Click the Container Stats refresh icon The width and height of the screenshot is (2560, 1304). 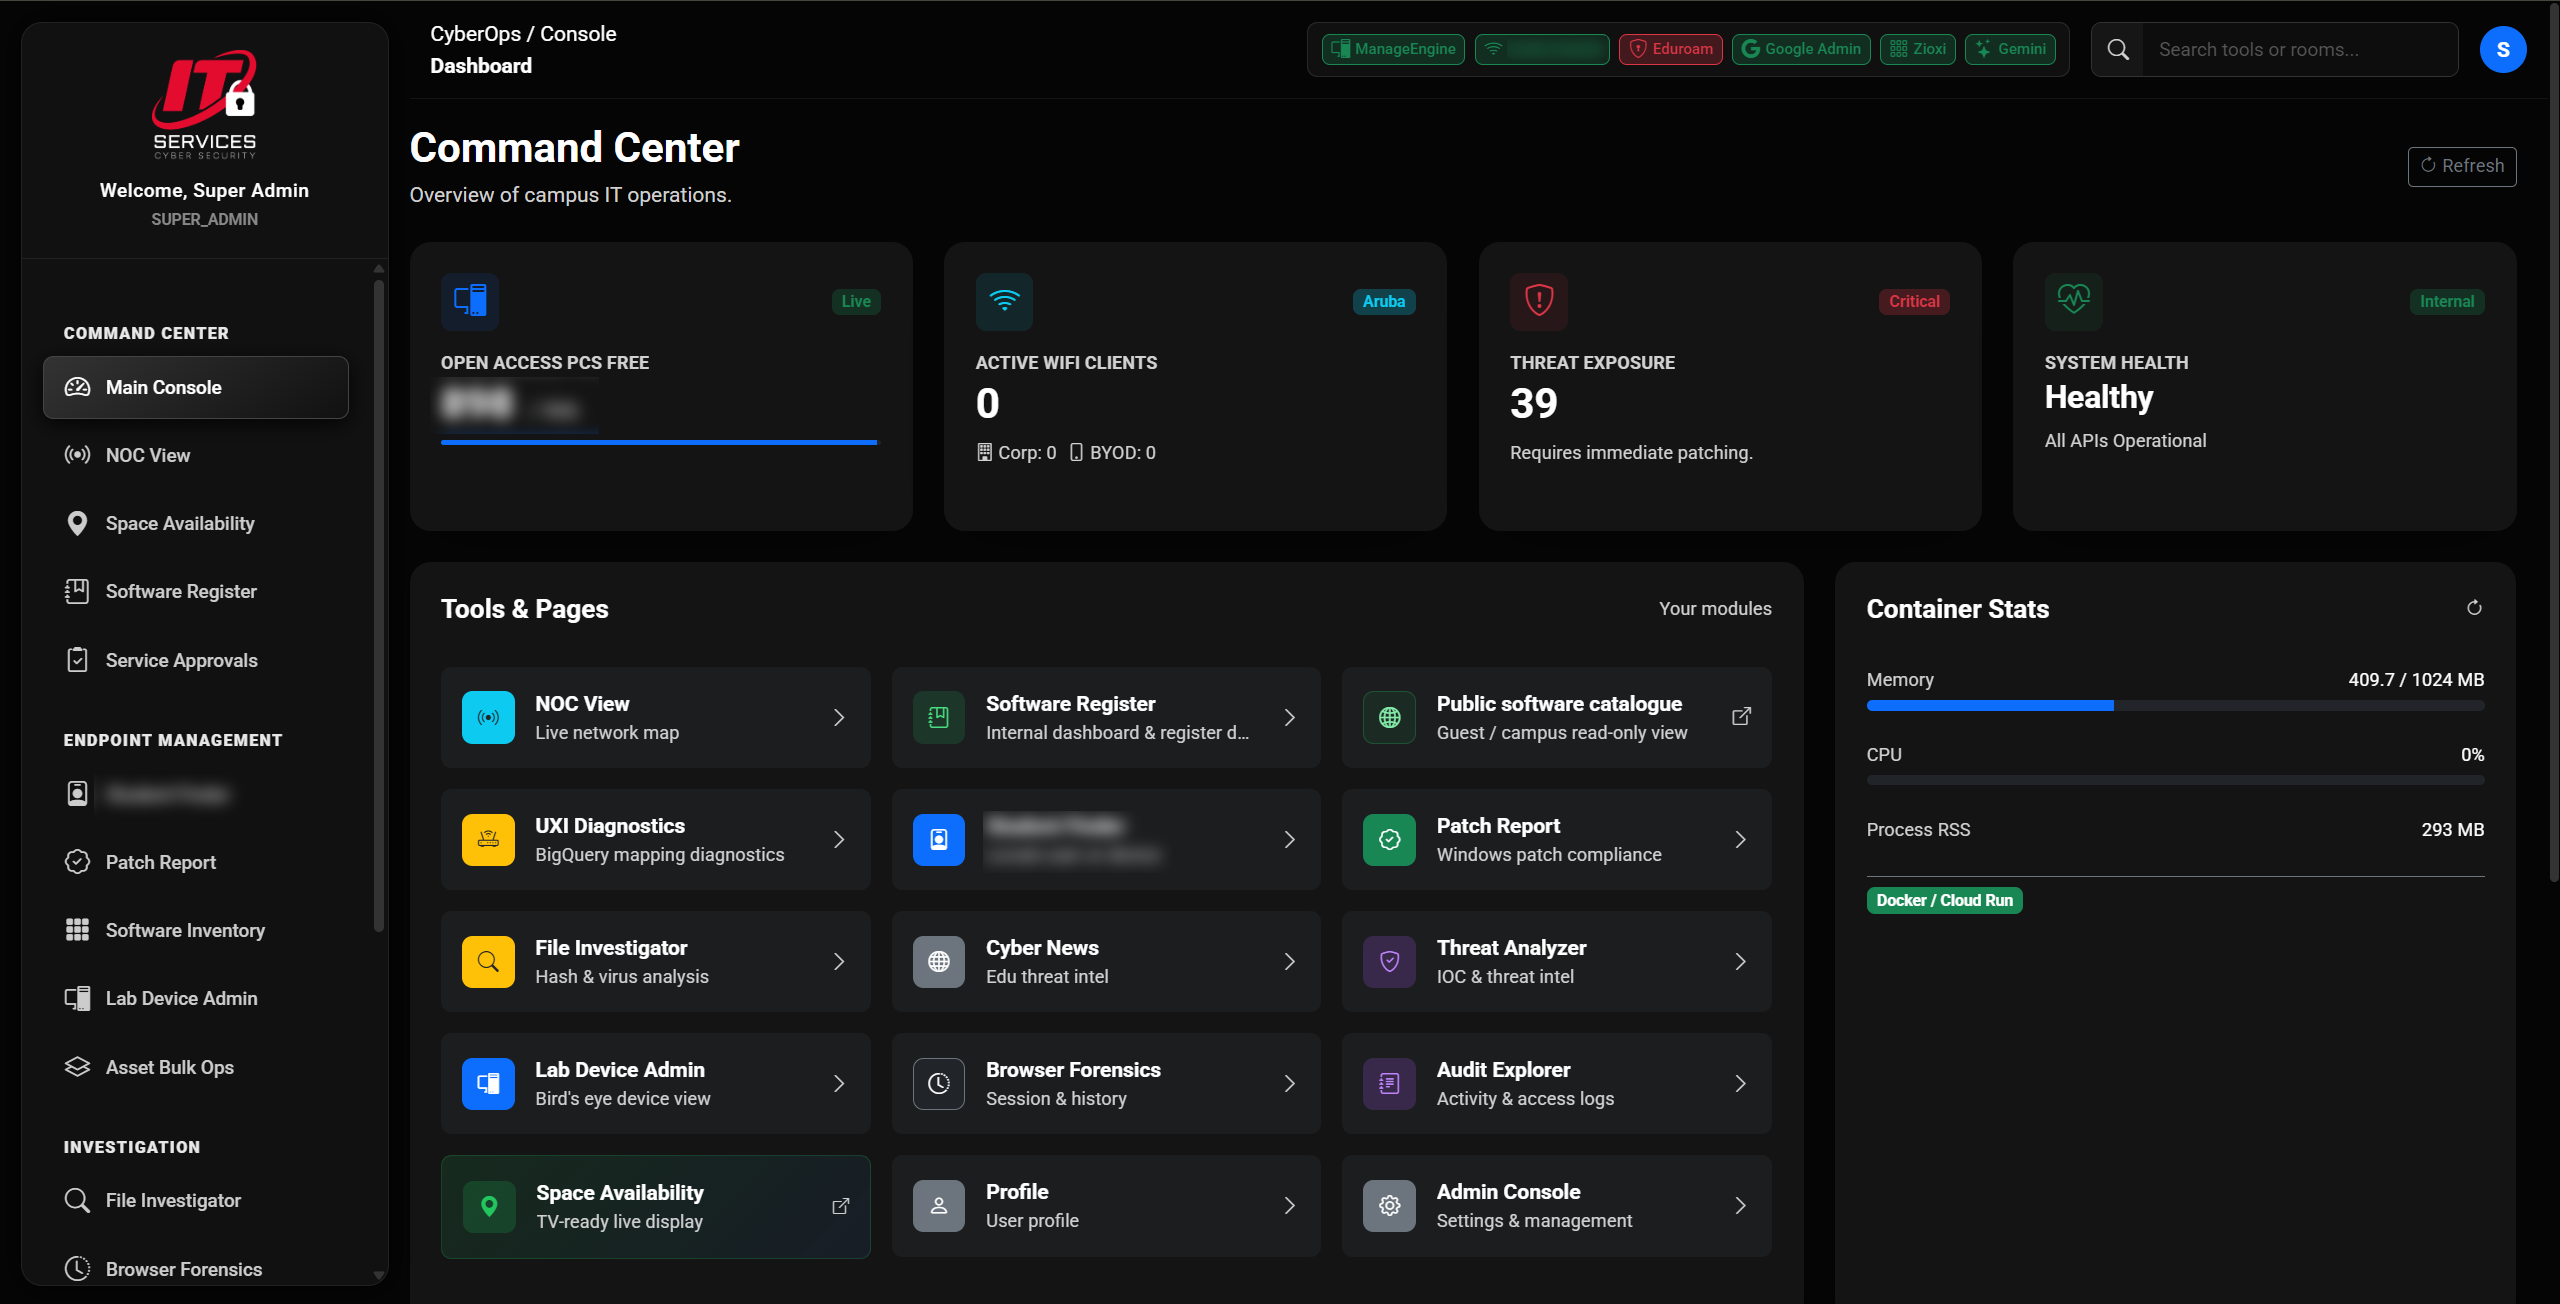point(2474,608)
